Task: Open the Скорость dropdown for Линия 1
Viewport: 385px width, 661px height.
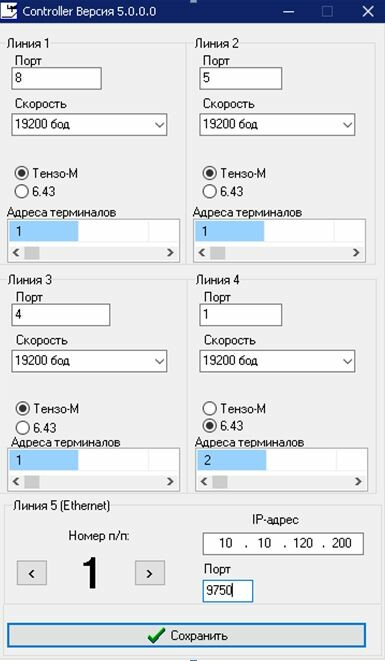Action: pos(89,124)
